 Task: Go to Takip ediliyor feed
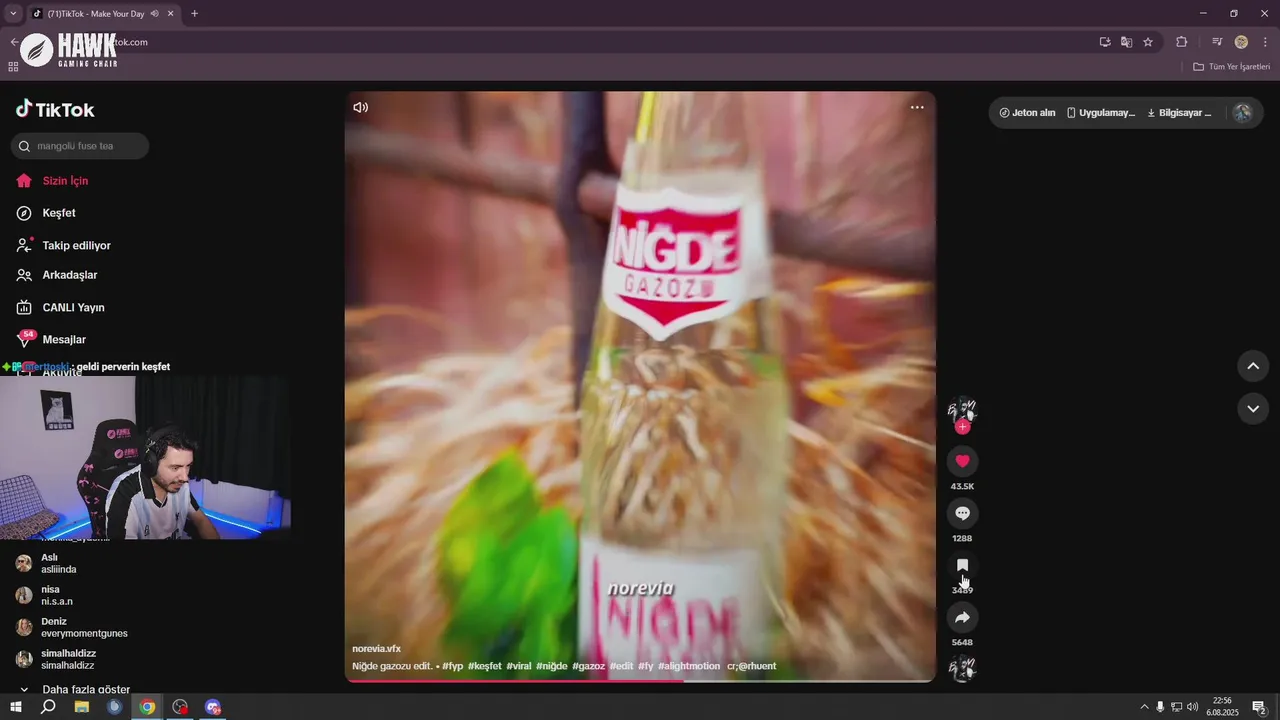click(76, 245)
